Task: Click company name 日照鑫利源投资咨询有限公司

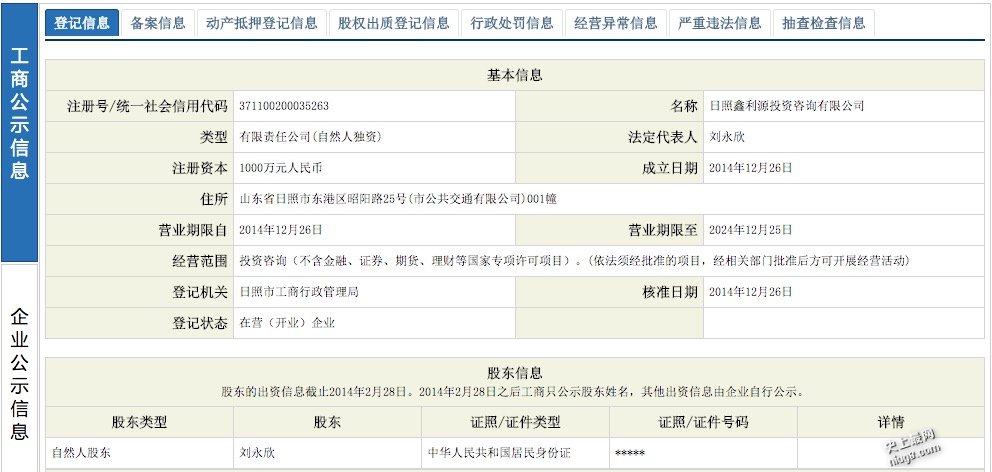Action: click(x=786, y=106)
